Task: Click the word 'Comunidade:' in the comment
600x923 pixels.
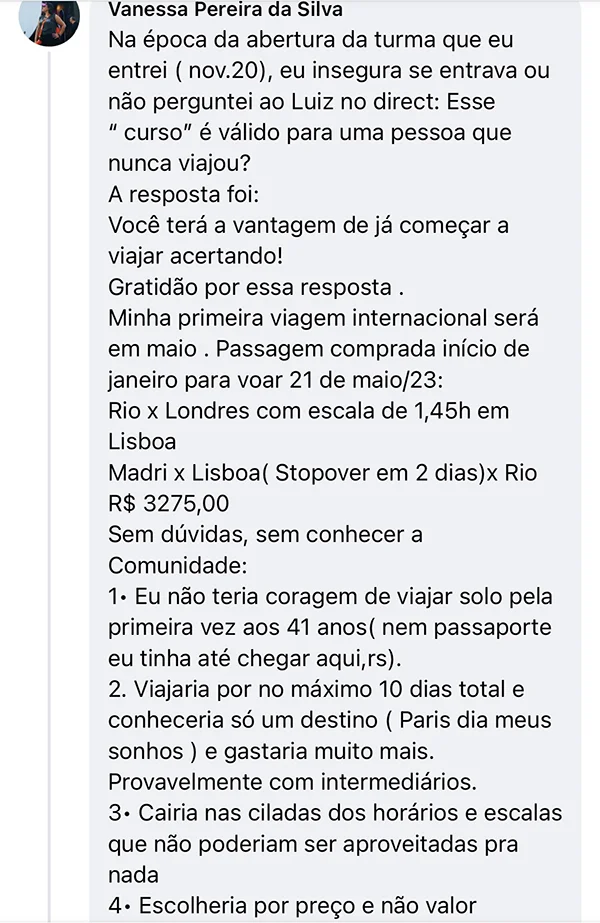Action: (x=177, y=566)
